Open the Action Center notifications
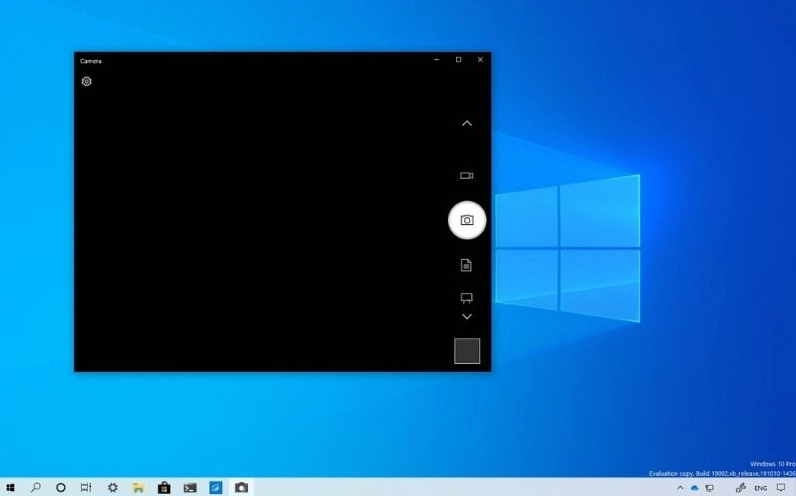Image resolution: width=796 pixels, height=496 pixels. tap(781, 488)
